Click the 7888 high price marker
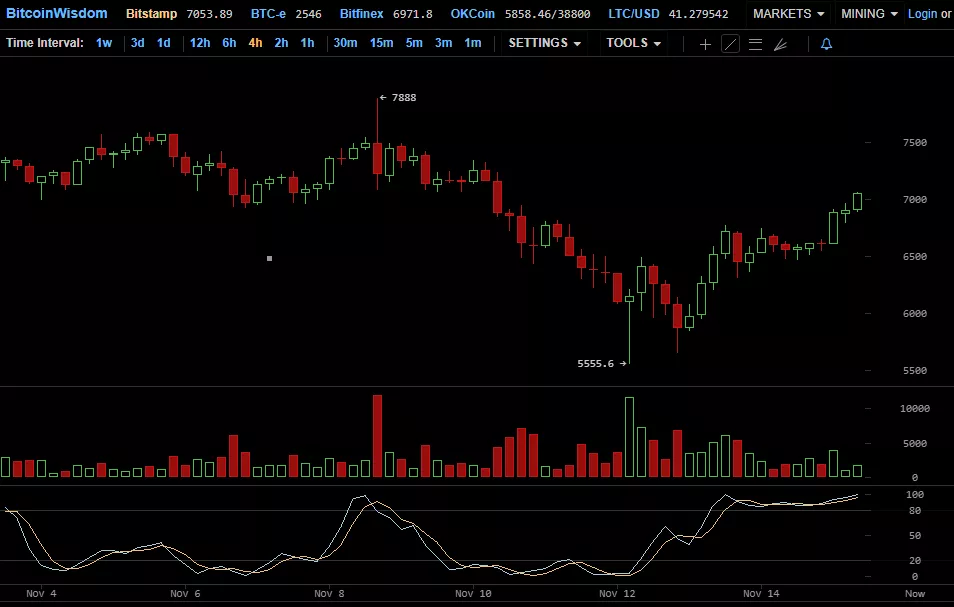 click(x=402, y=98)
